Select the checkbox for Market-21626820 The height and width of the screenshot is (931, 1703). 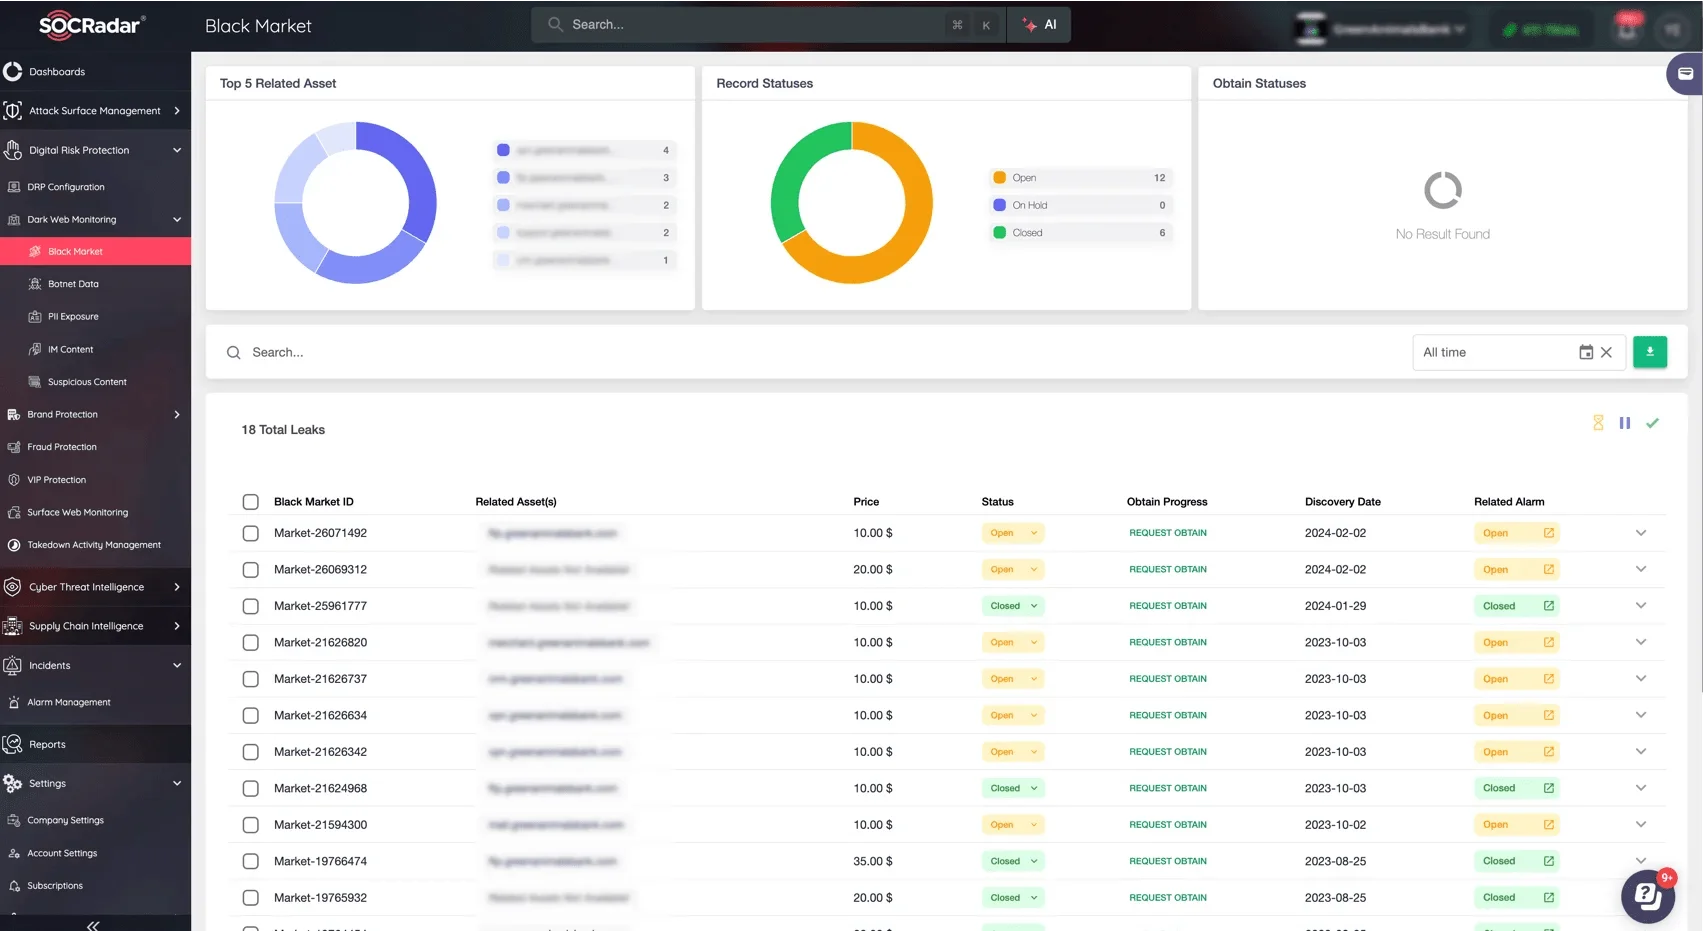click(x=251, y=643)
